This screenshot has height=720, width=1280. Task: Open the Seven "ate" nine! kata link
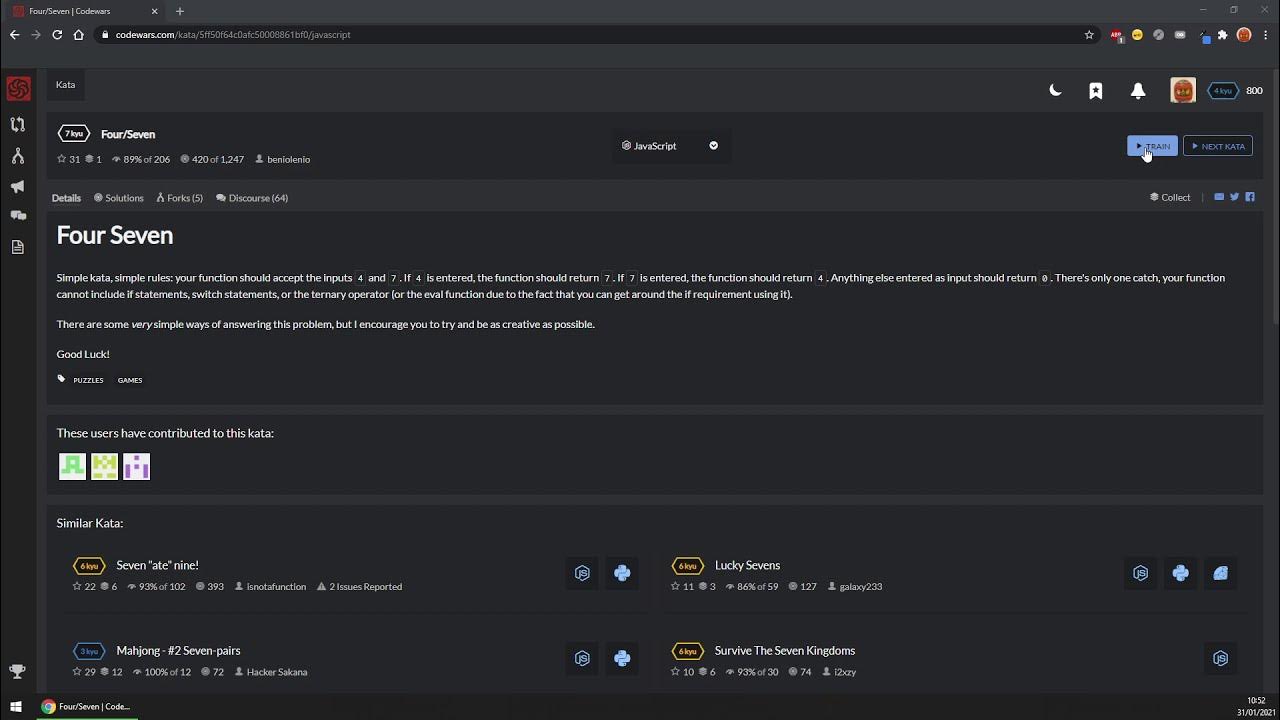click(157, 565)
